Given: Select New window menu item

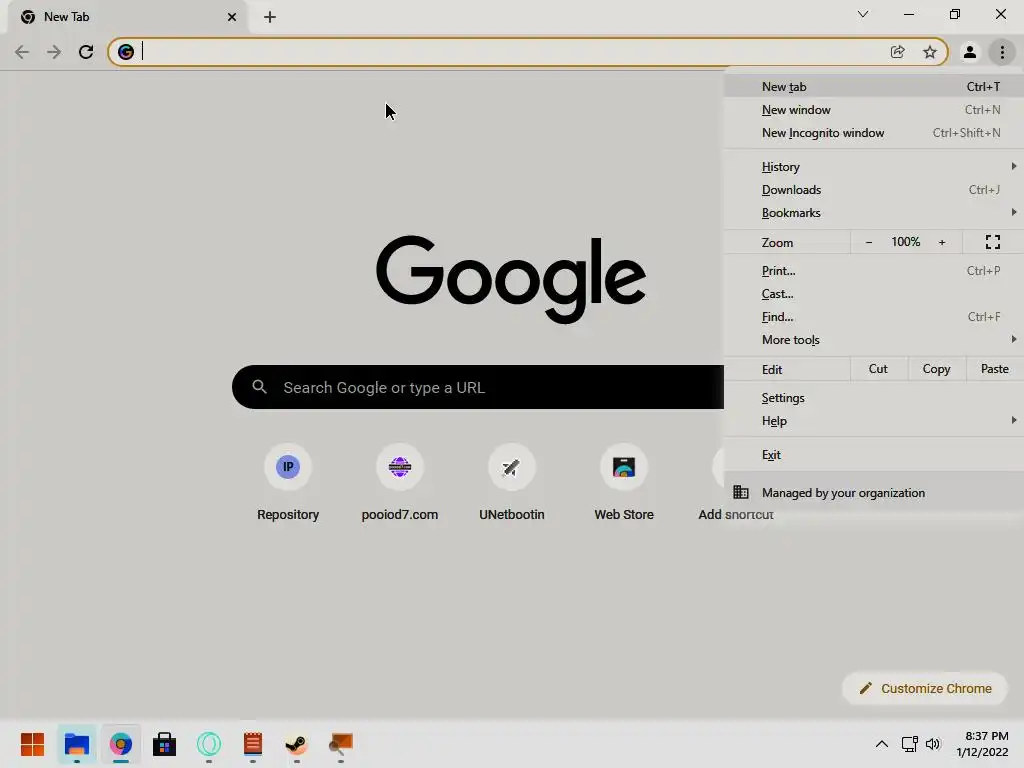Looking at the screenshot, I should (874, 110).
